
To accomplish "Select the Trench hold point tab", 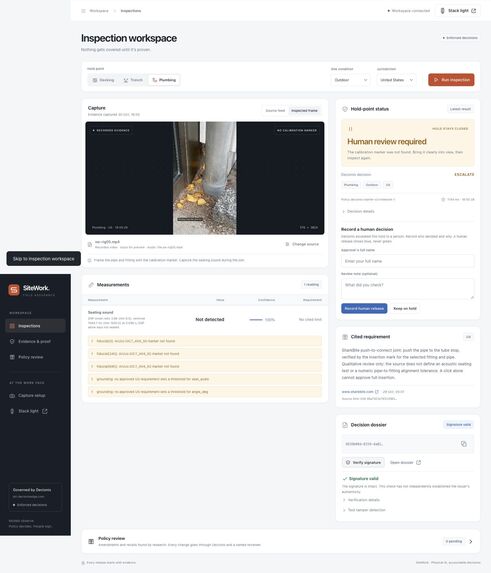I will coord(133,80).
